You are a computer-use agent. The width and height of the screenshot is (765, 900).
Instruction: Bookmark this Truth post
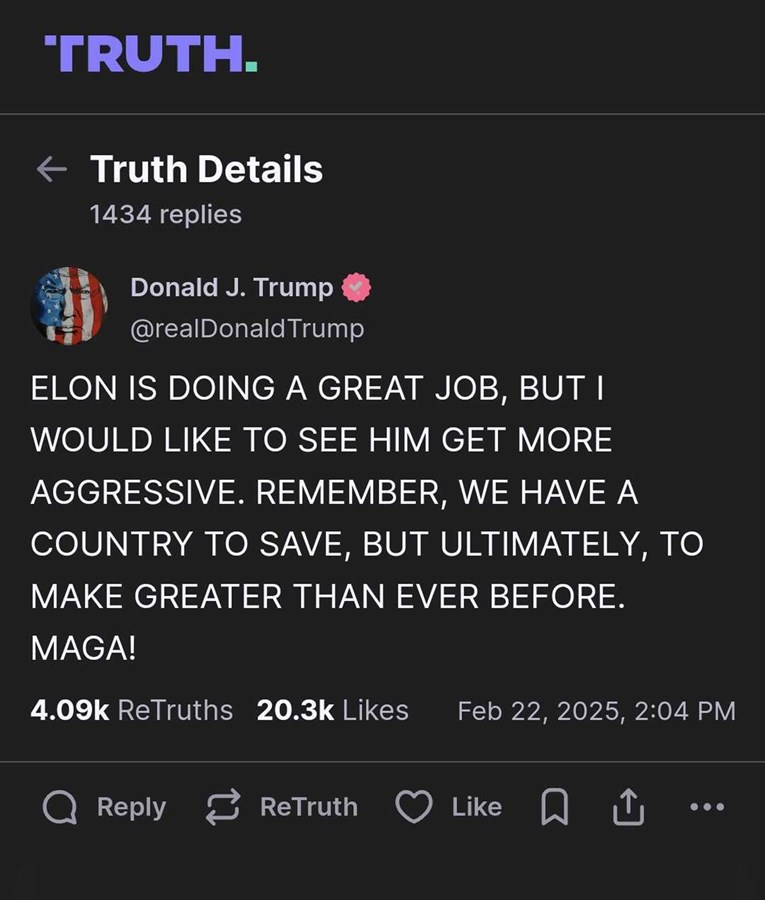pyautogui.click(x=555, y=808)
